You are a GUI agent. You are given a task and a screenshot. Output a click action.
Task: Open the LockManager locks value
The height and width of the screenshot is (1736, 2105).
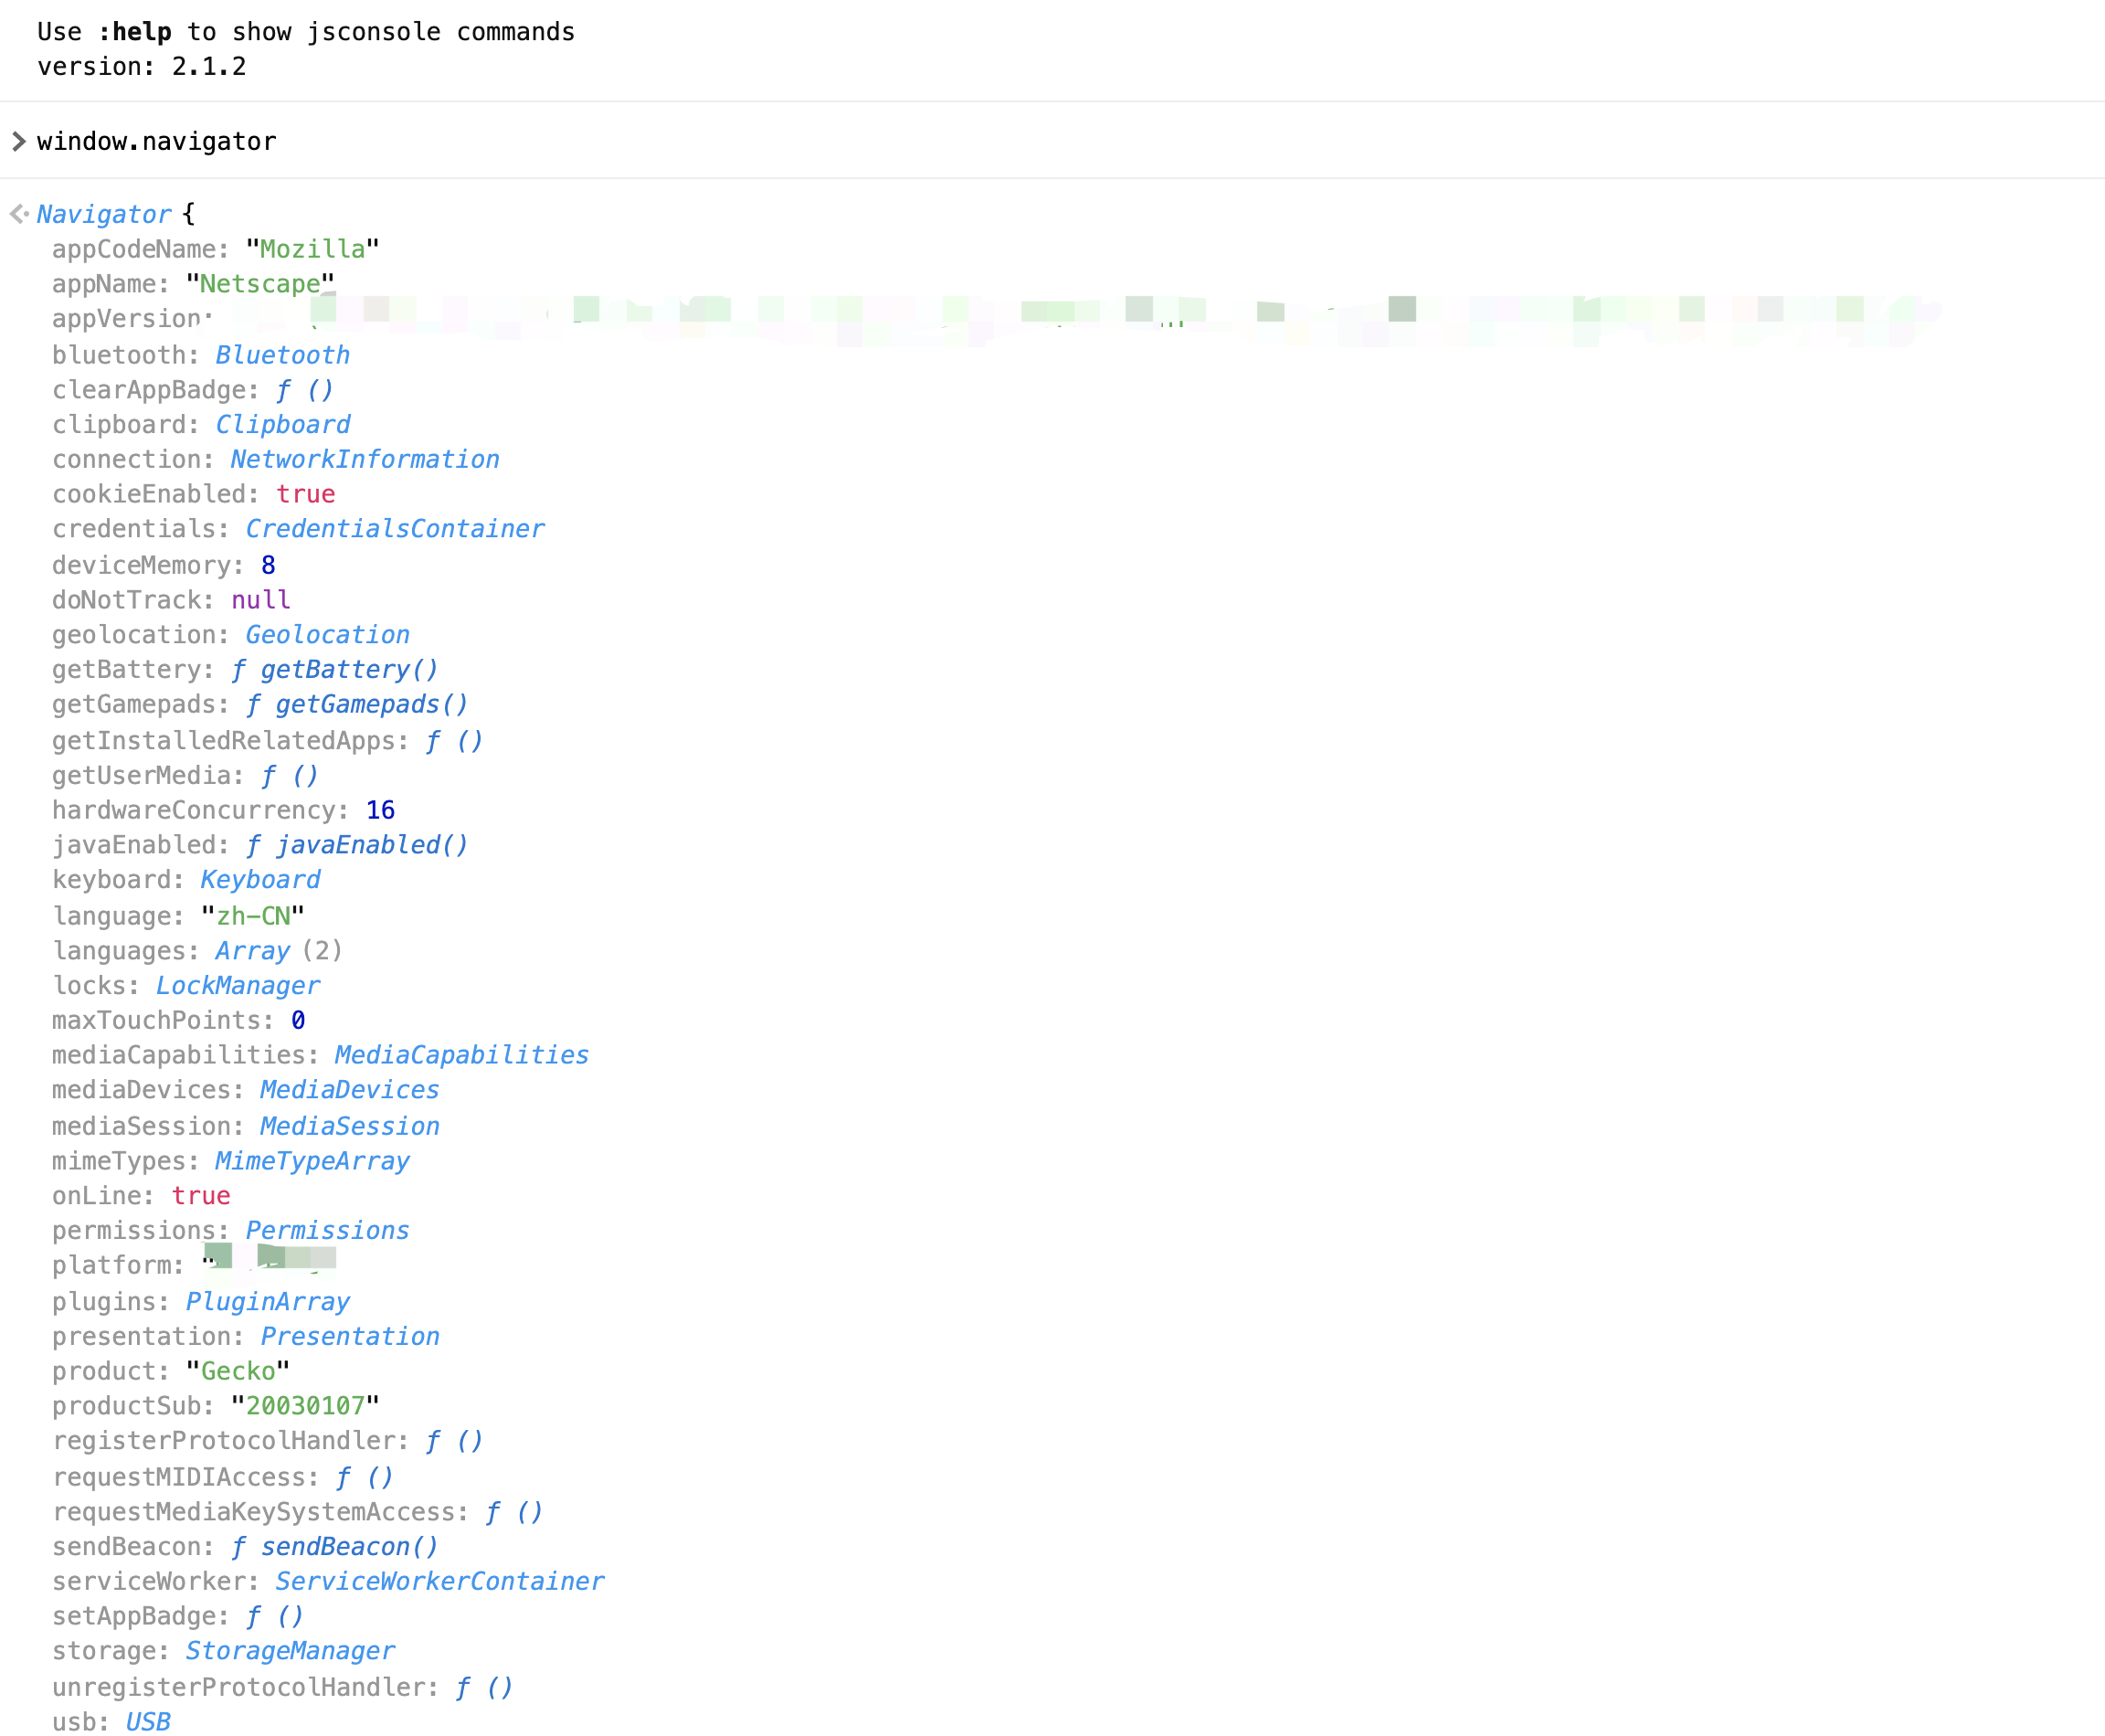pos(237,986)
